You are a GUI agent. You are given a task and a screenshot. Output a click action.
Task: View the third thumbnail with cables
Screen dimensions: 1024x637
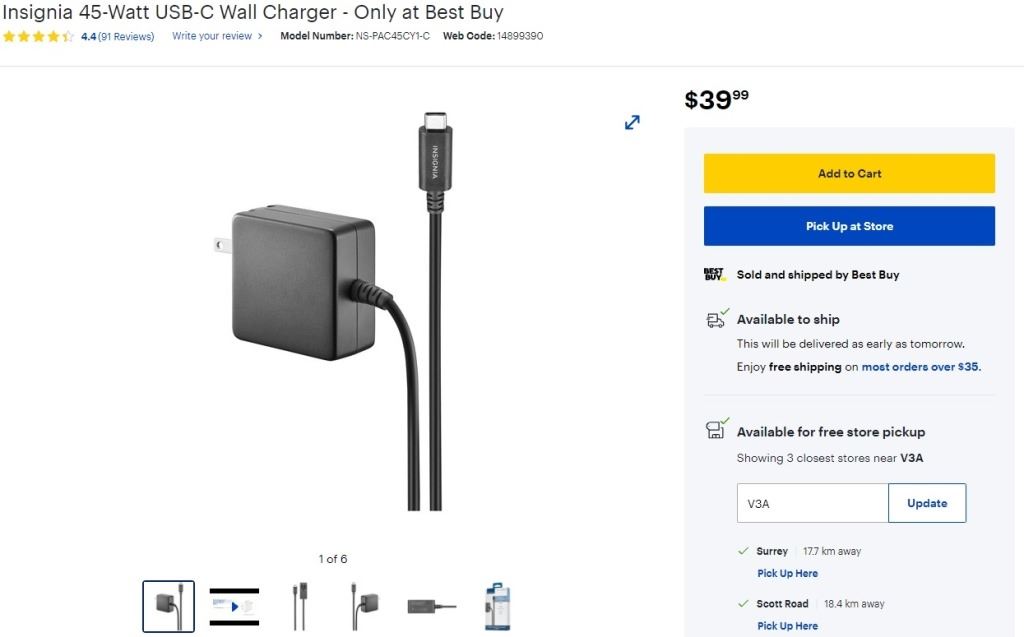pyautogui.click(x=300, y=606)
